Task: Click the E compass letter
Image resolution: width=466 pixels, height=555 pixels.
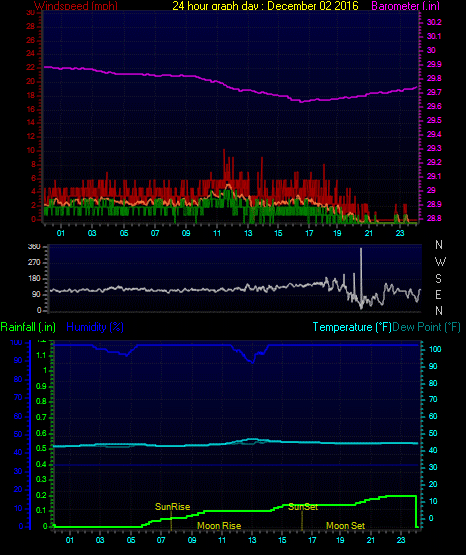Action: click(x=438, y=294)
